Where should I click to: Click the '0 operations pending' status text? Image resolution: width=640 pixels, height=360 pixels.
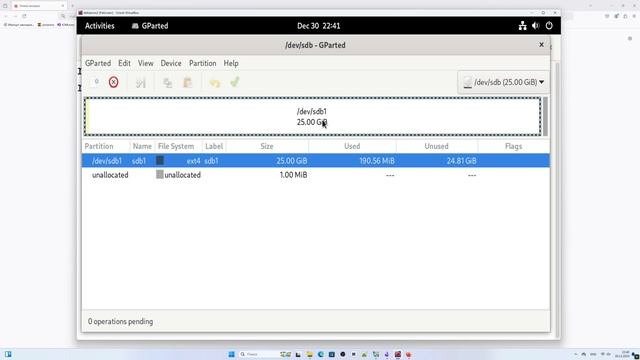coord(120,322)
